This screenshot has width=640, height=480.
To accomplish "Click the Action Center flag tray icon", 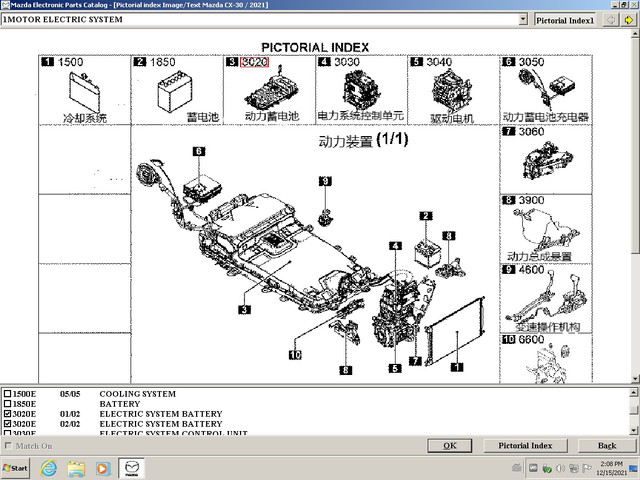I will 587,468.
